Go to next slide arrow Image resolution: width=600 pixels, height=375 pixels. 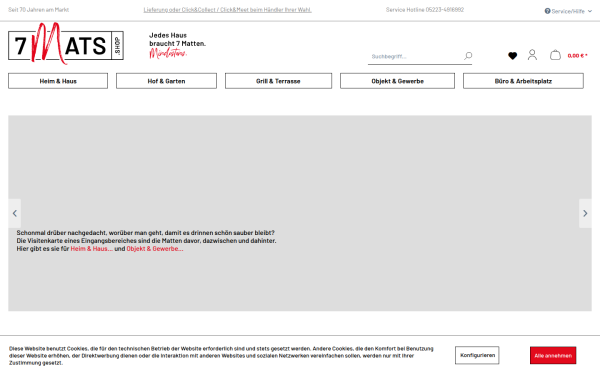tap(585, 213)
